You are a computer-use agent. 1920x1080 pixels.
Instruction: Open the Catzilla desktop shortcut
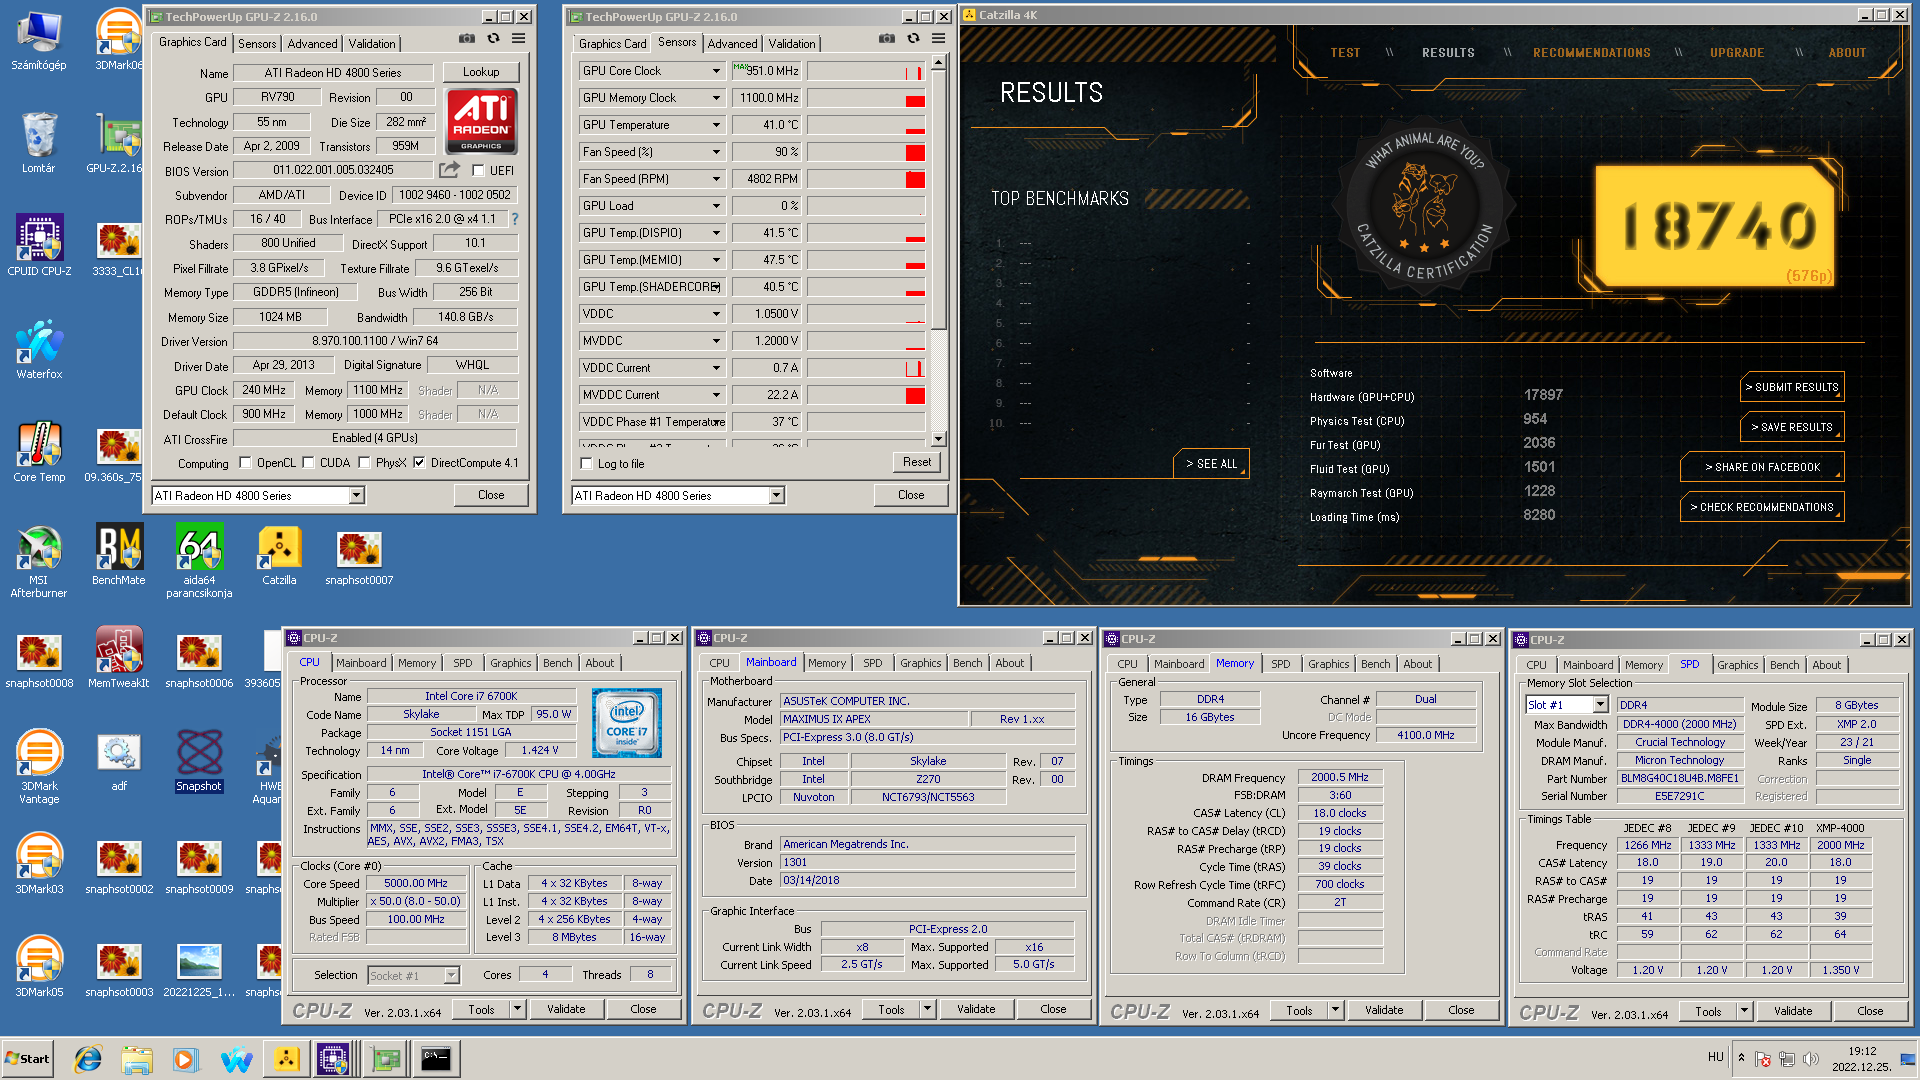(279, 555)
